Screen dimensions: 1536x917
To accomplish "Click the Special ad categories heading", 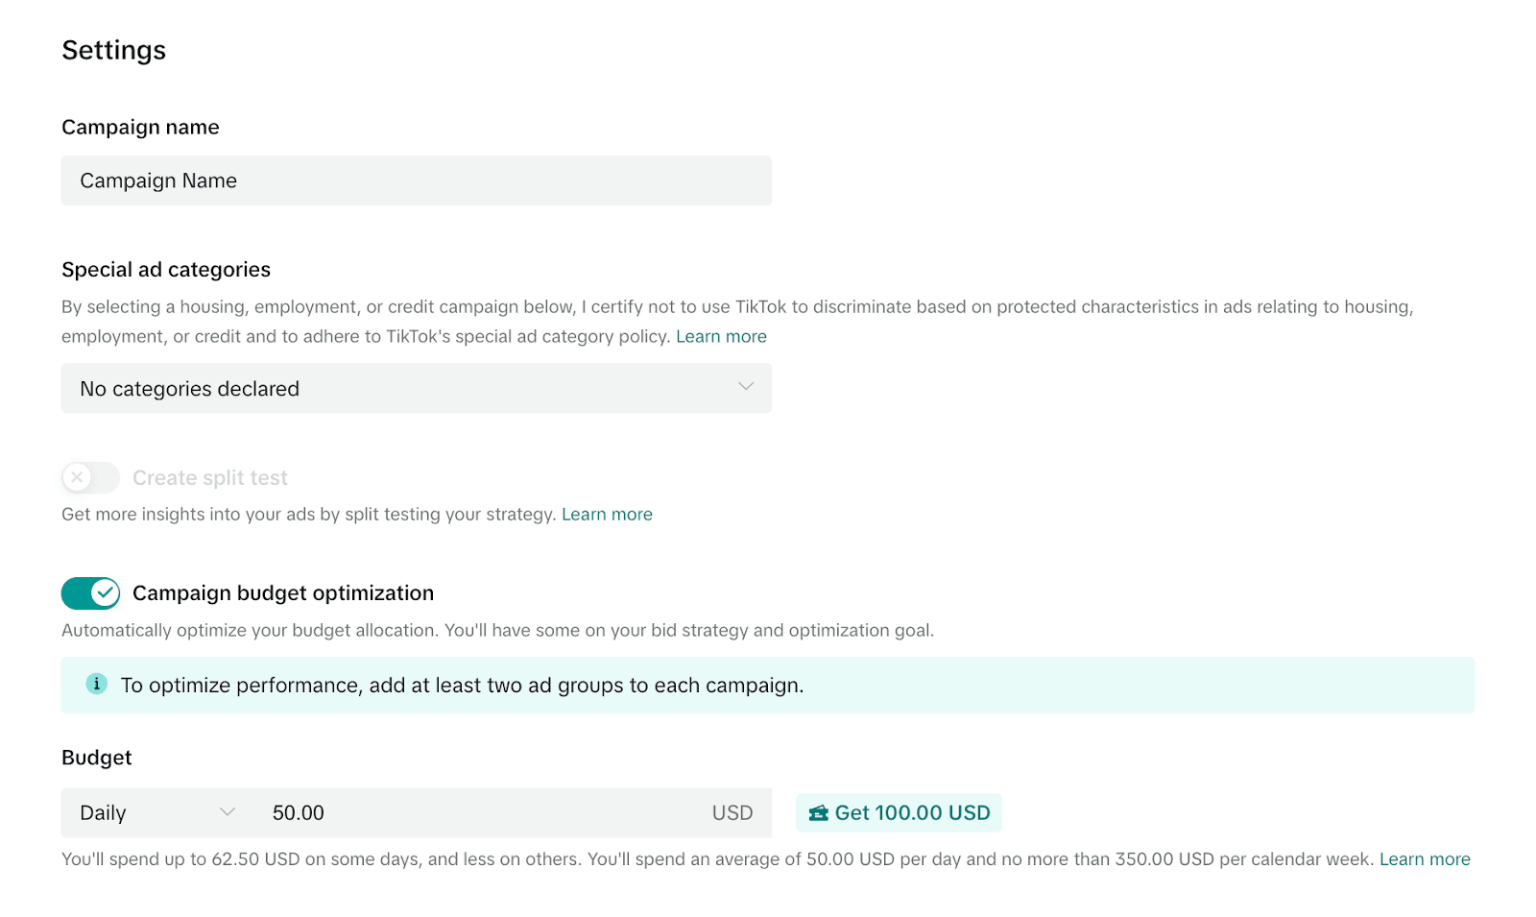I will (166, 270).
